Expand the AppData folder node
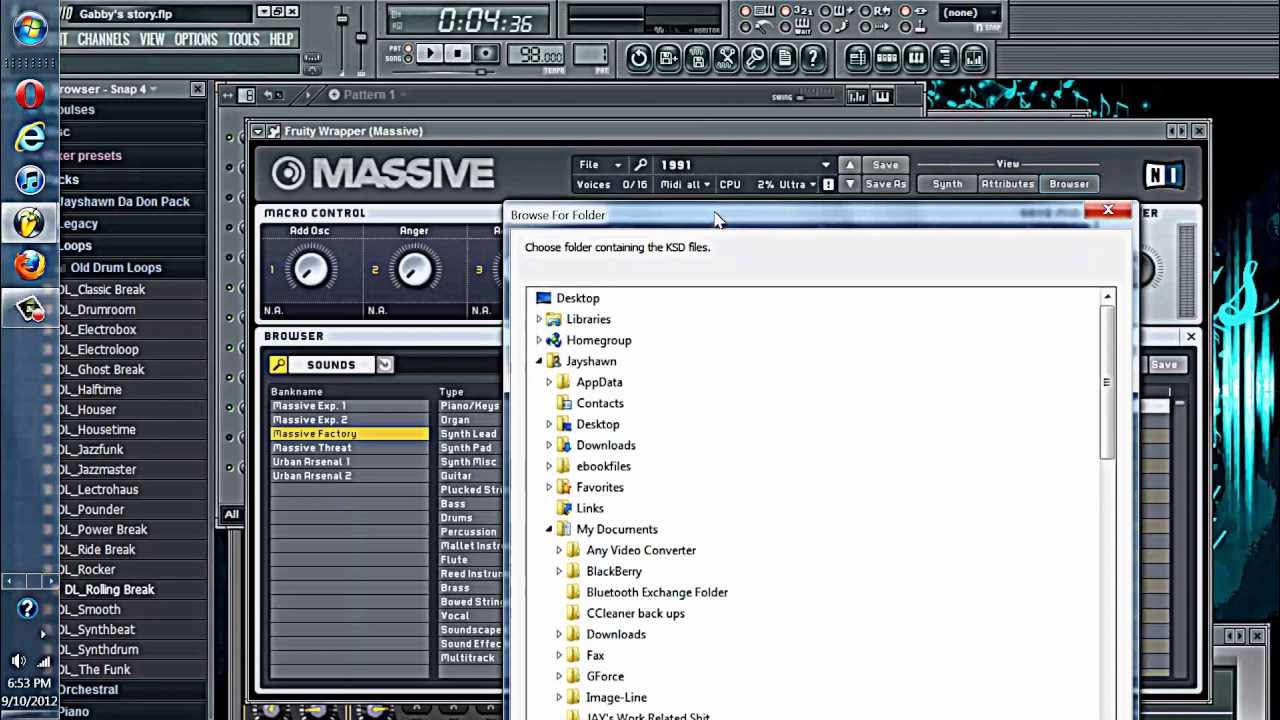This screenshot has height=720, width=1280. 549,382
